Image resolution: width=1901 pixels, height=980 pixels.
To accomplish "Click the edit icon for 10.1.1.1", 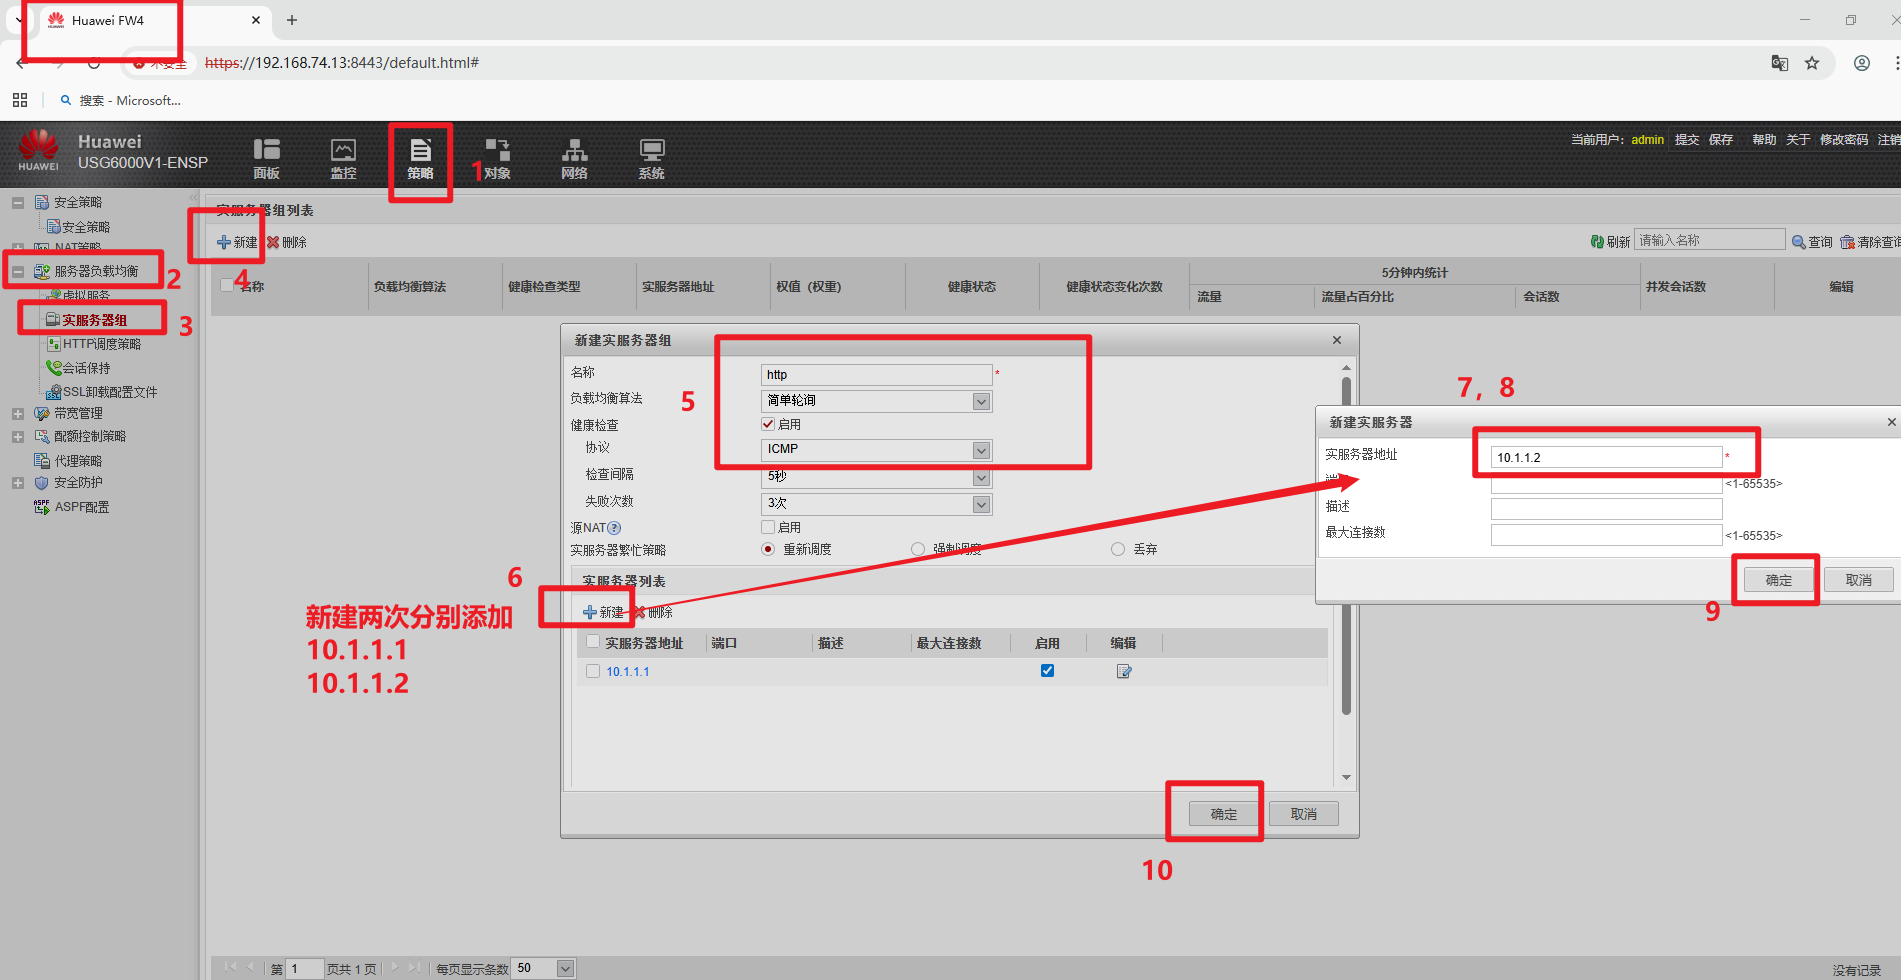I will pos(1124,671).
